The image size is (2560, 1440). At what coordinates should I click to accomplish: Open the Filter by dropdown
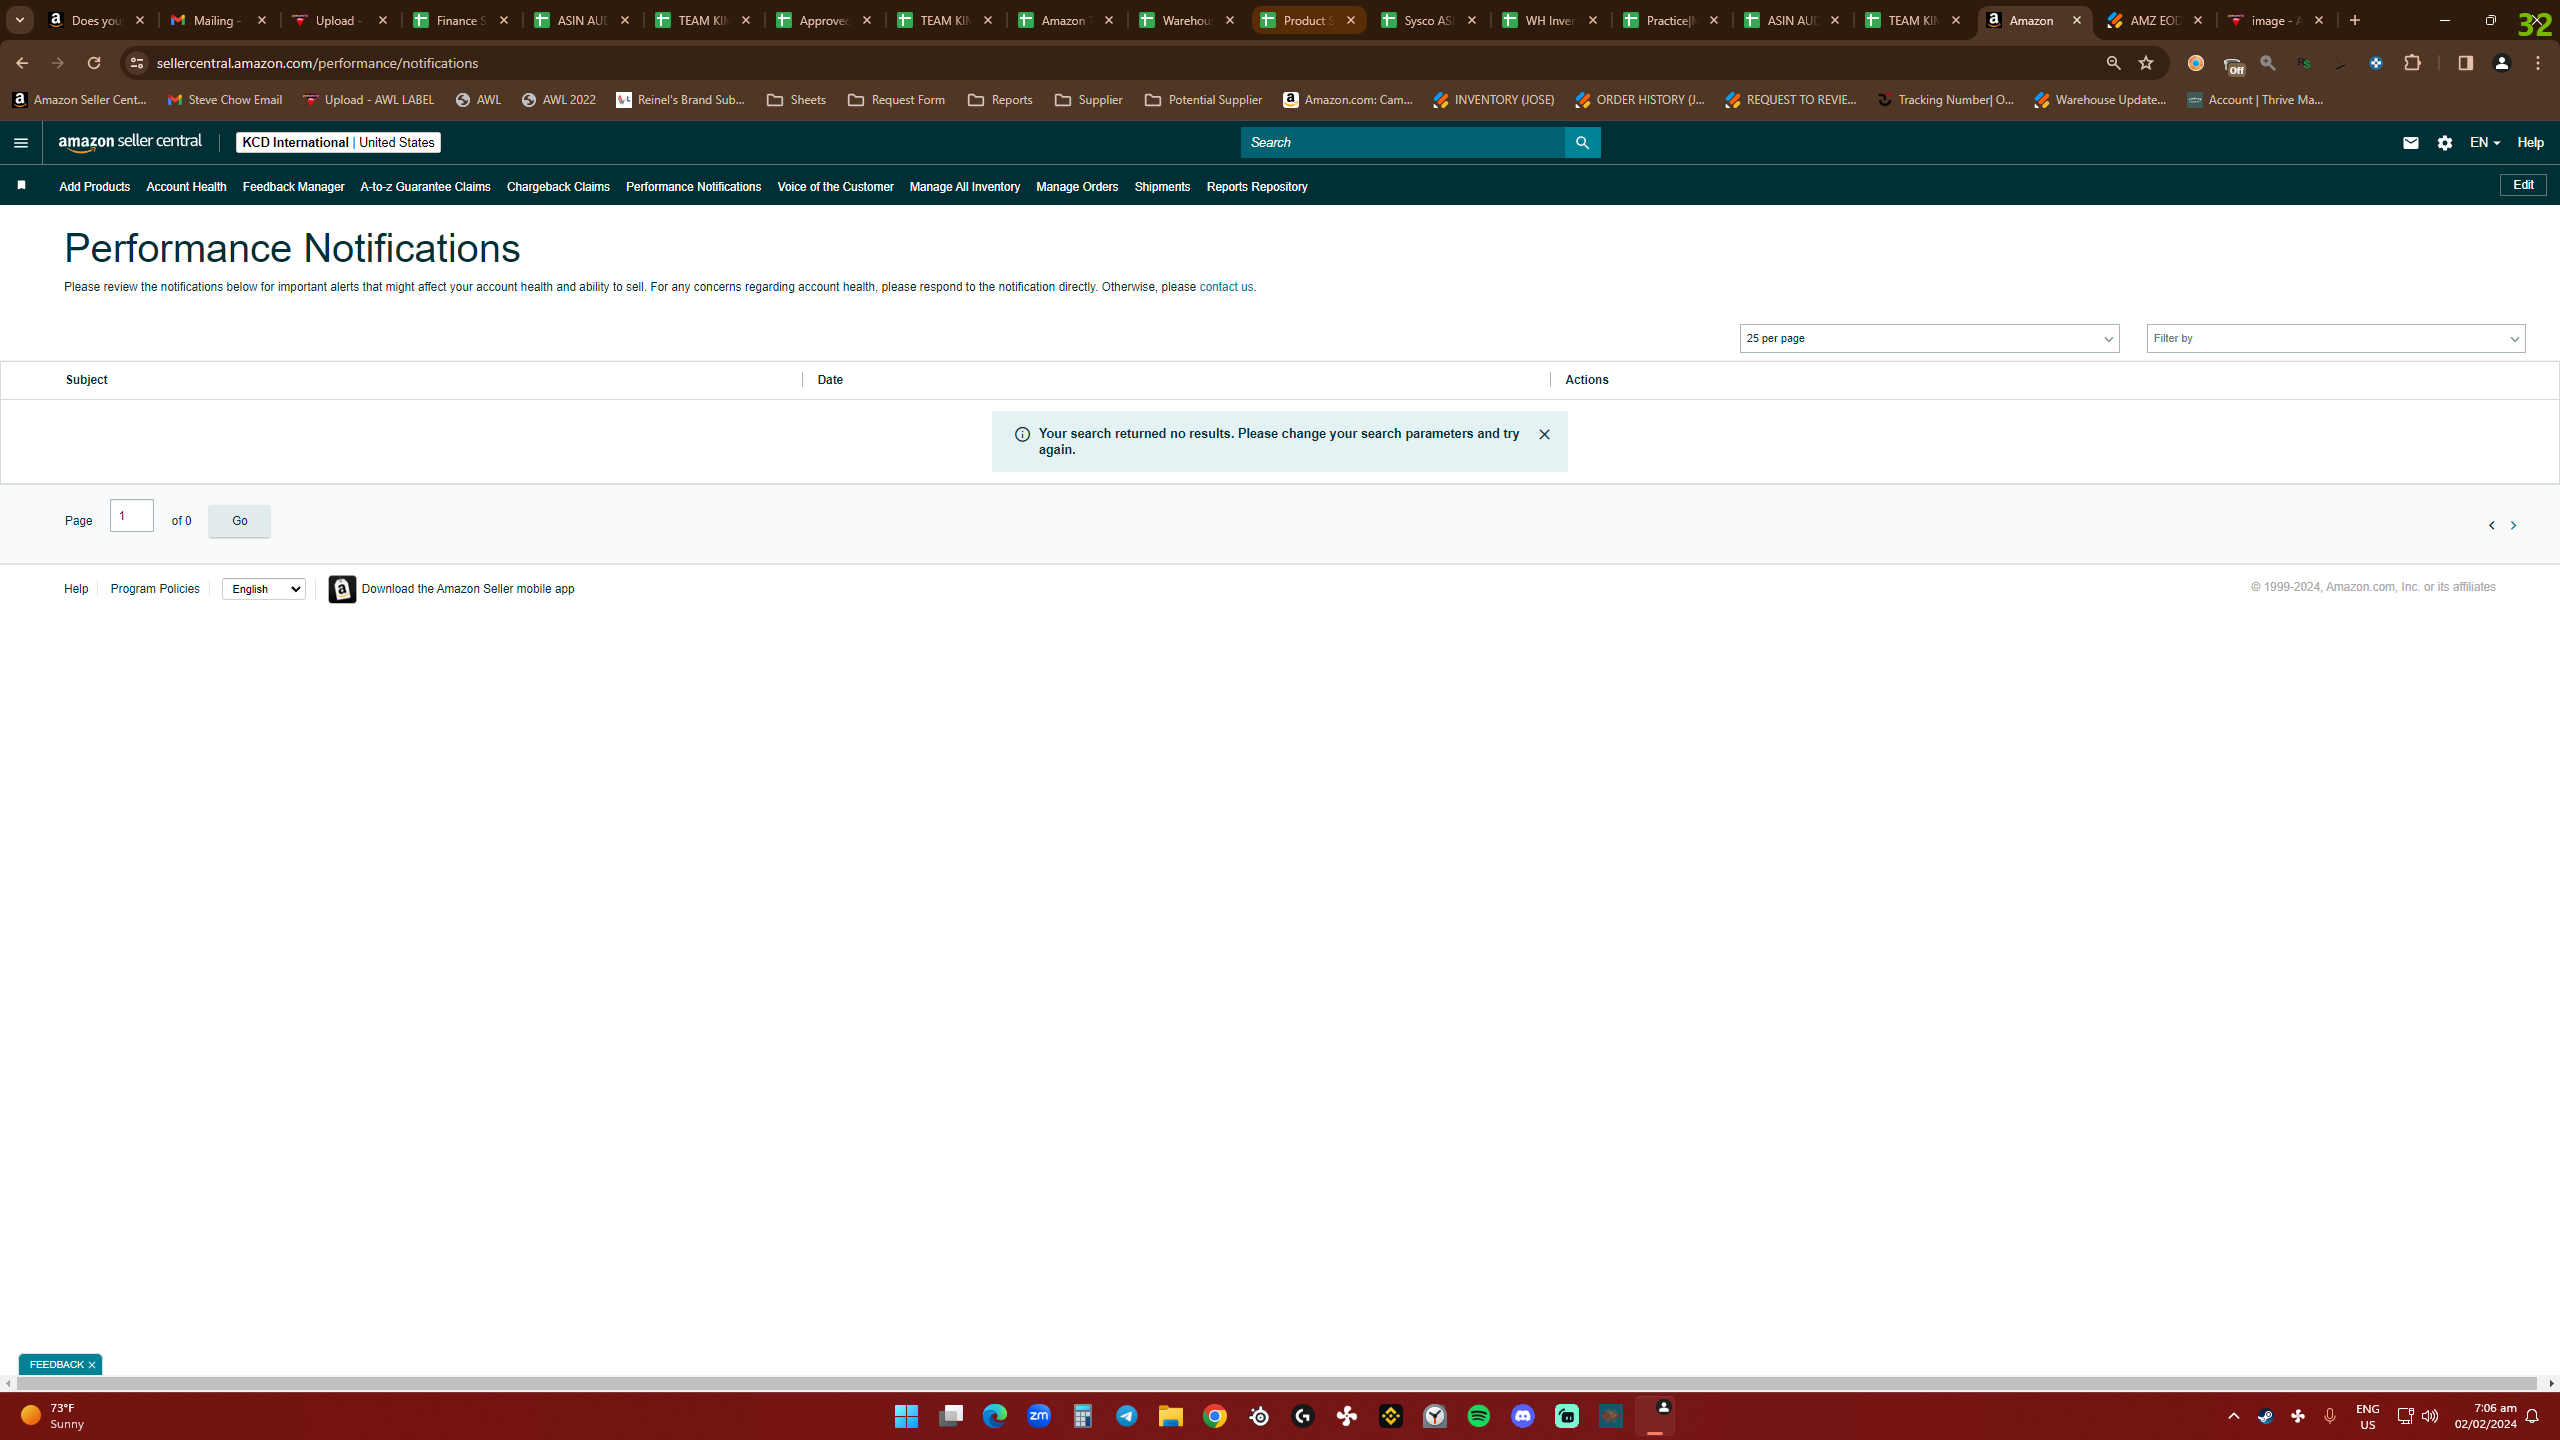2335,339
